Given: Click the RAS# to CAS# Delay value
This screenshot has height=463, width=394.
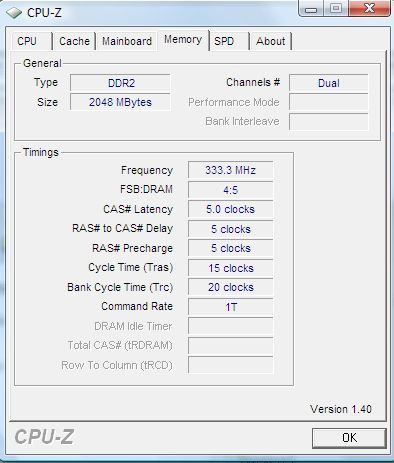Looking at the screenshot, I should [231, 229].
